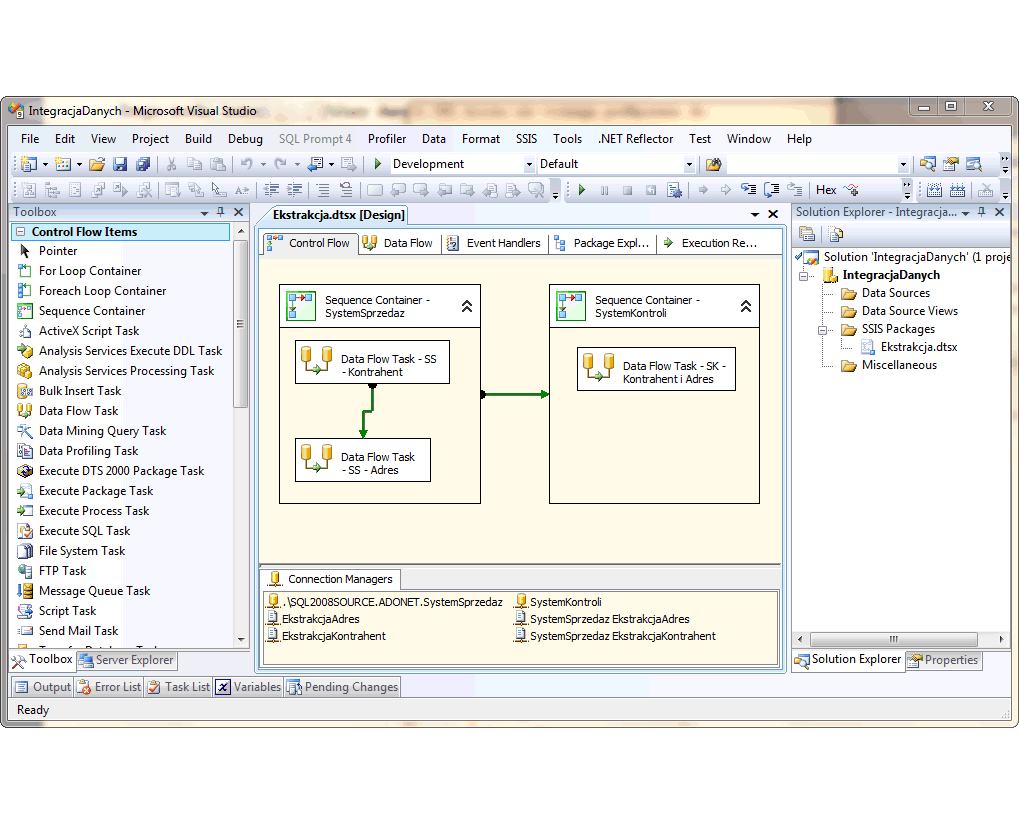Open the Default platform dropdown
The height and width of the screenshot is (824, 1019).
pyautogui.click(x=690, y=165)
